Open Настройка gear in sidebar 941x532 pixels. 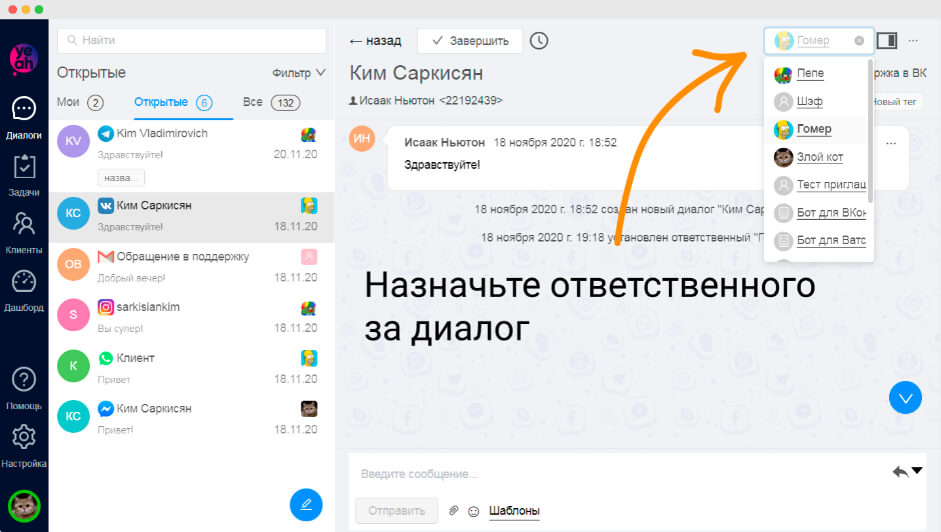pos(23,446)
